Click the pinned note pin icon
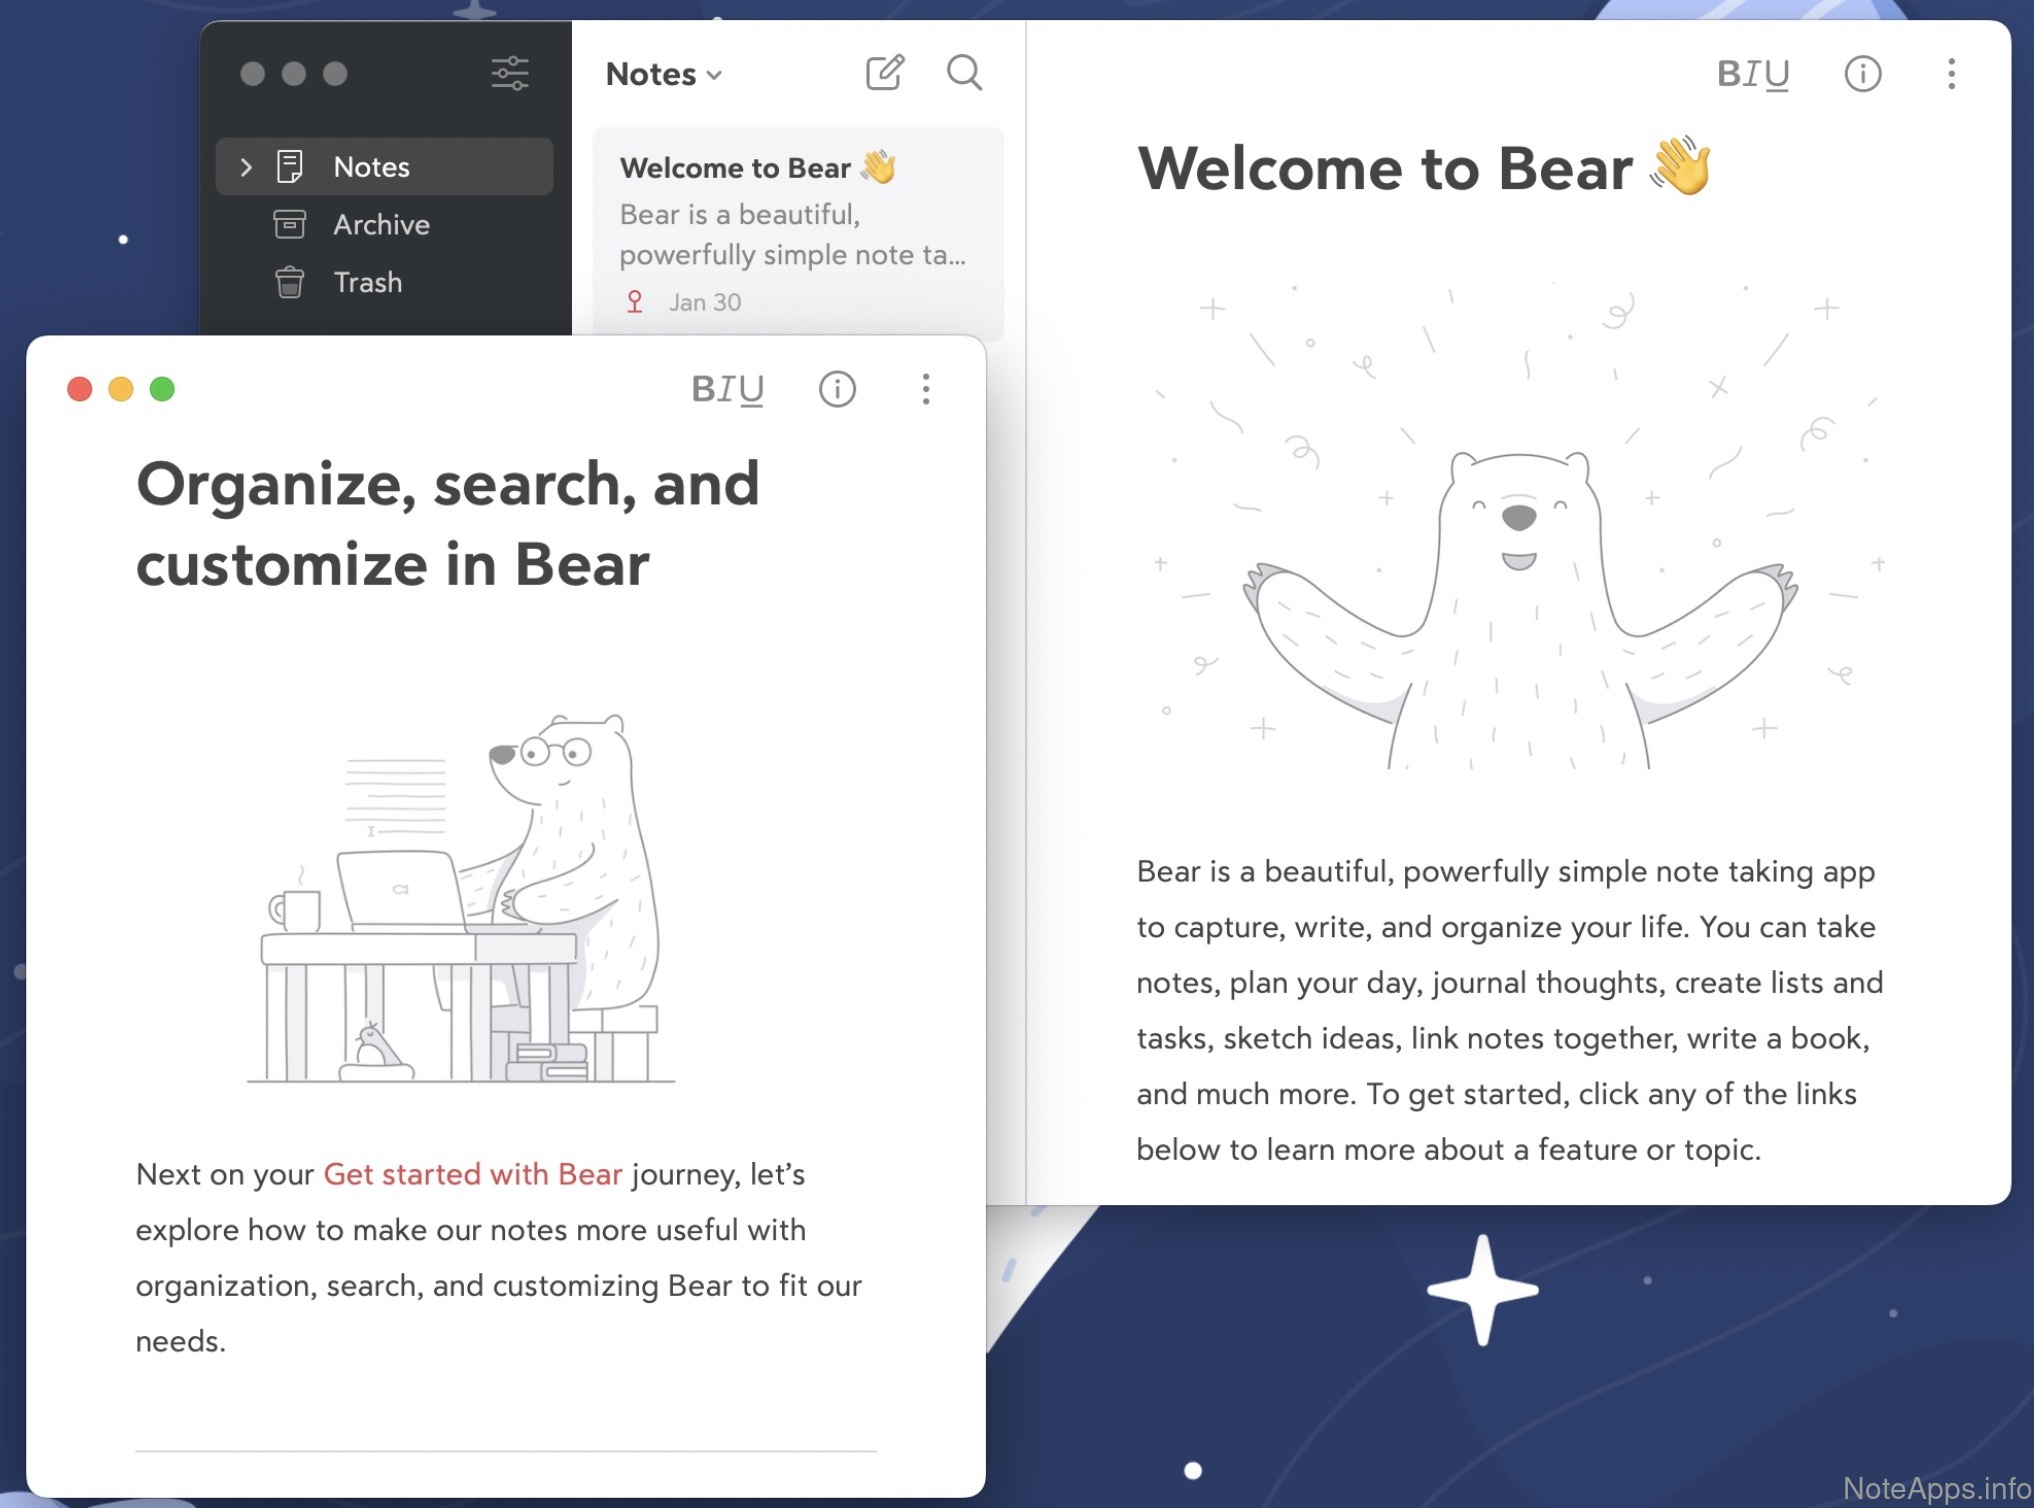The image size is (2034, 1508). tap(634, 302)
